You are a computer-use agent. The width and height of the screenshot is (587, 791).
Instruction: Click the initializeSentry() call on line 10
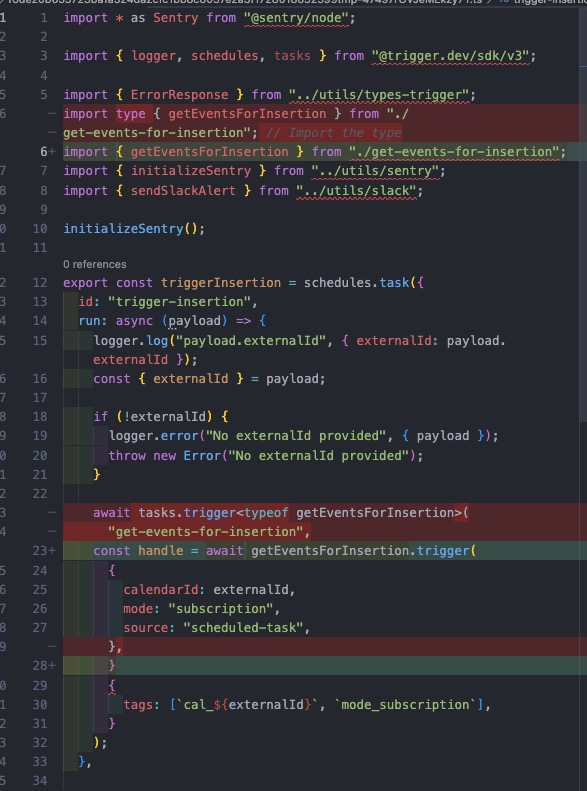(x=131, y=229)
